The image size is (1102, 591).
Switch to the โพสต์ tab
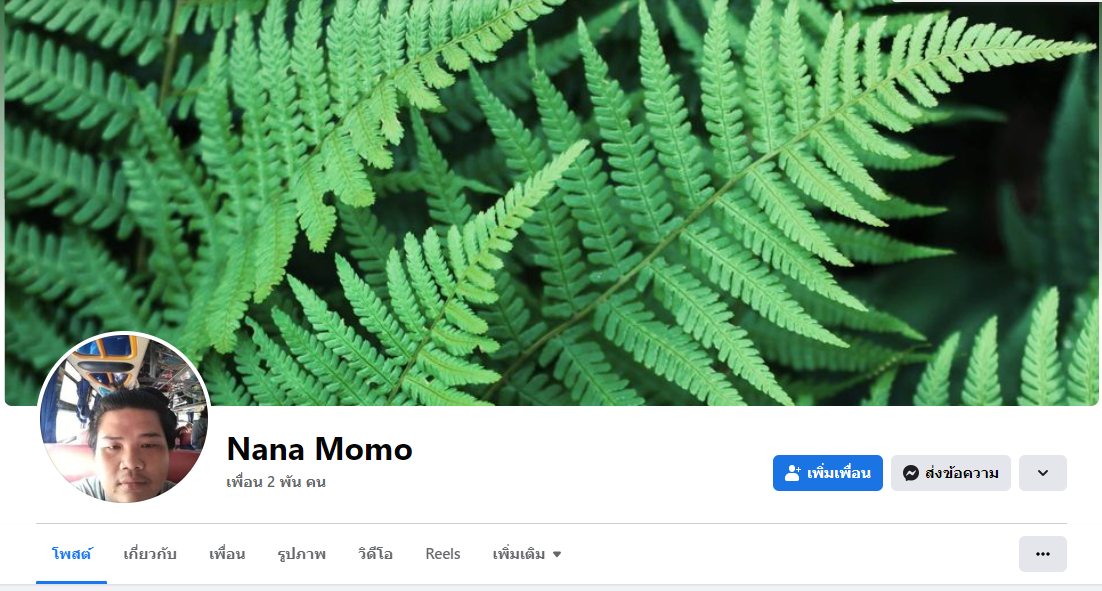(x=72, y=554)
